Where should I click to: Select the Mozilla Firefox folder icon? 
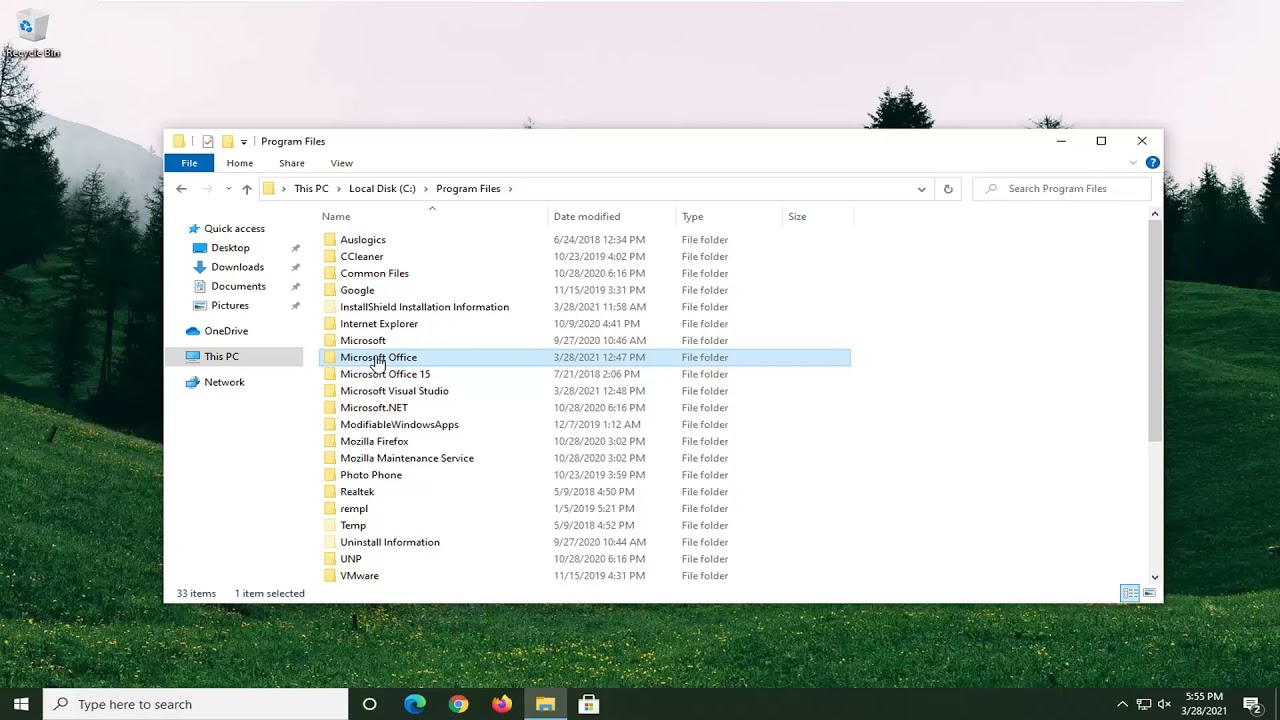[x=330, y=442]
